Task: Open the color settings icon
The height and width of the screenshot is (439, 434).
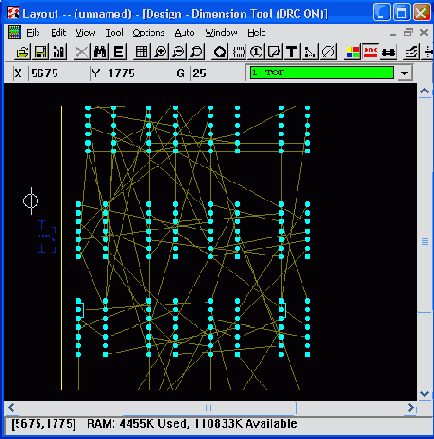Action: (x=353, y=52)
